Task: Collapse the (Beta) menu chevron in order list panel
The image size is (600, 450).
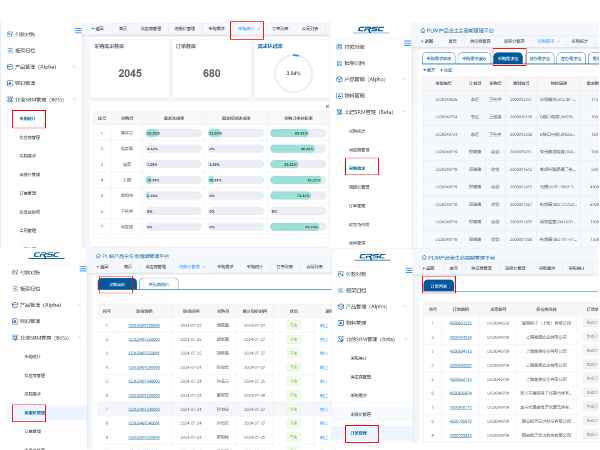Action: click(x=405, y=339)
